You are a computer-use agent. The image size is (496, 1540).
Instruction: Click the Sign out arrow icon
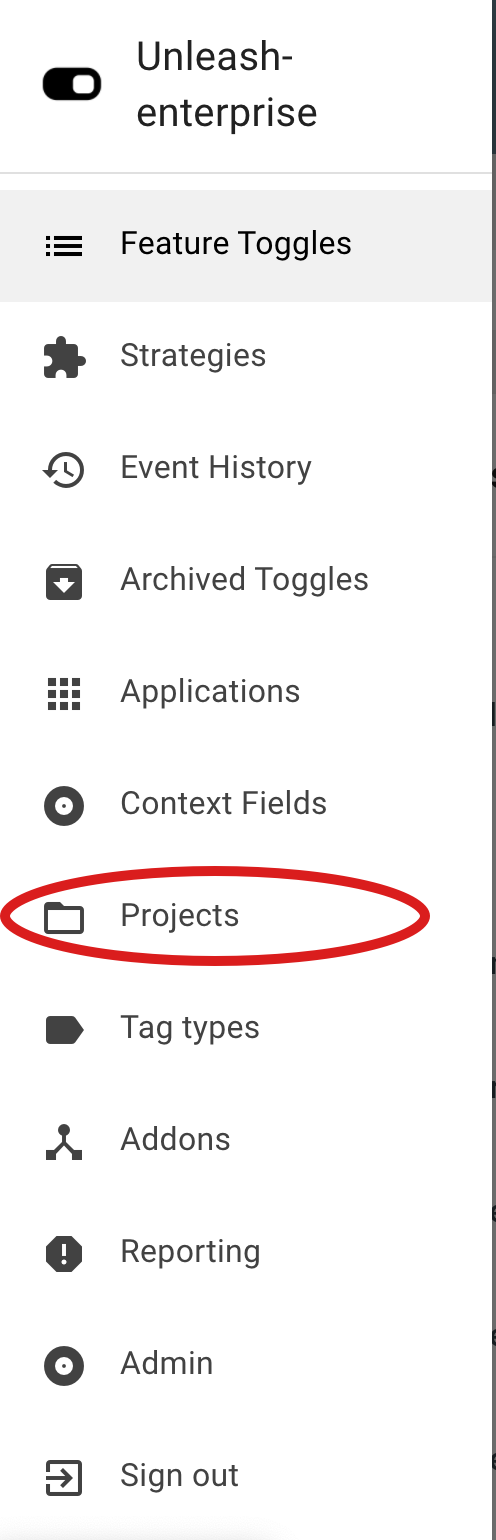(x=65, y=1477)
